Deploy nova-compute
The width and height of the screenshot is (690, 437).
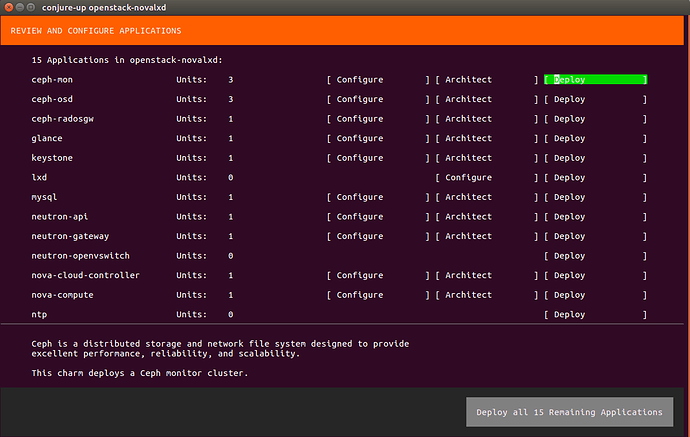tap(595, 295)
